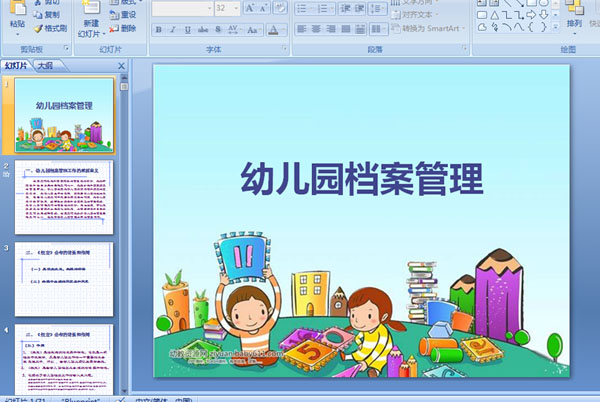The height and width of the screenshot is (402, 600).
Task: Toggle Italic formatting button
Action: [x=173, y=29]
